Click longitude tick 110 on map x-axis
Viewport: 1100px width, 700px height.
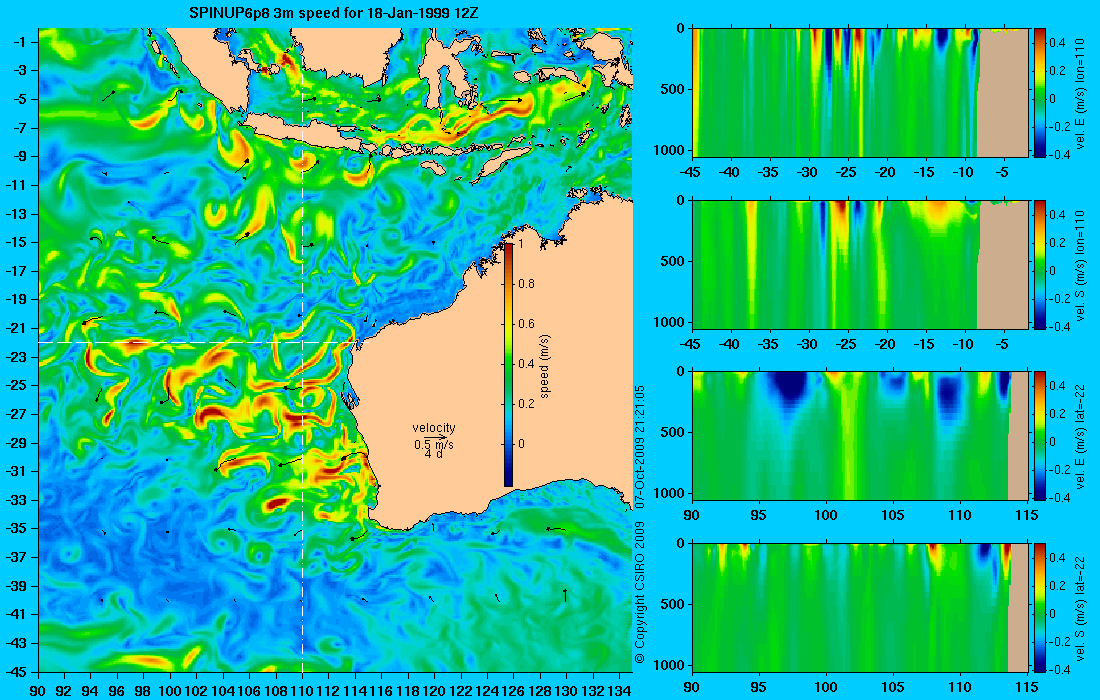302,691
